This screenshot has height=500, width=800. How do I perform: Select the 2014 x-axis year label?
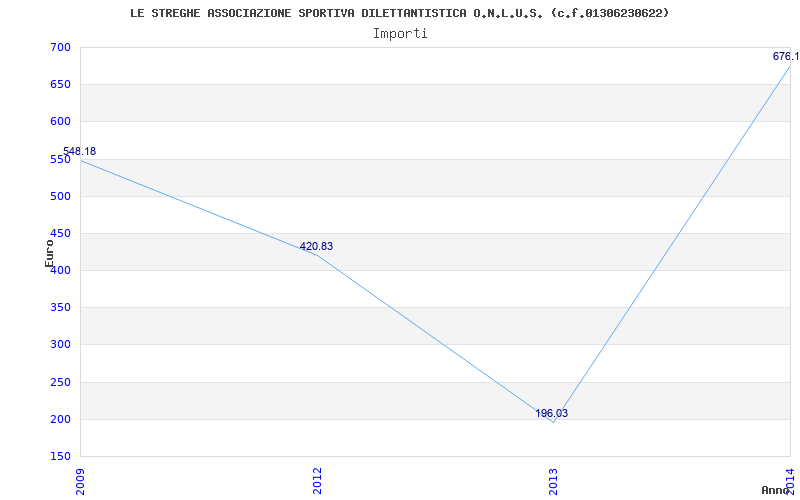point(790,480)
